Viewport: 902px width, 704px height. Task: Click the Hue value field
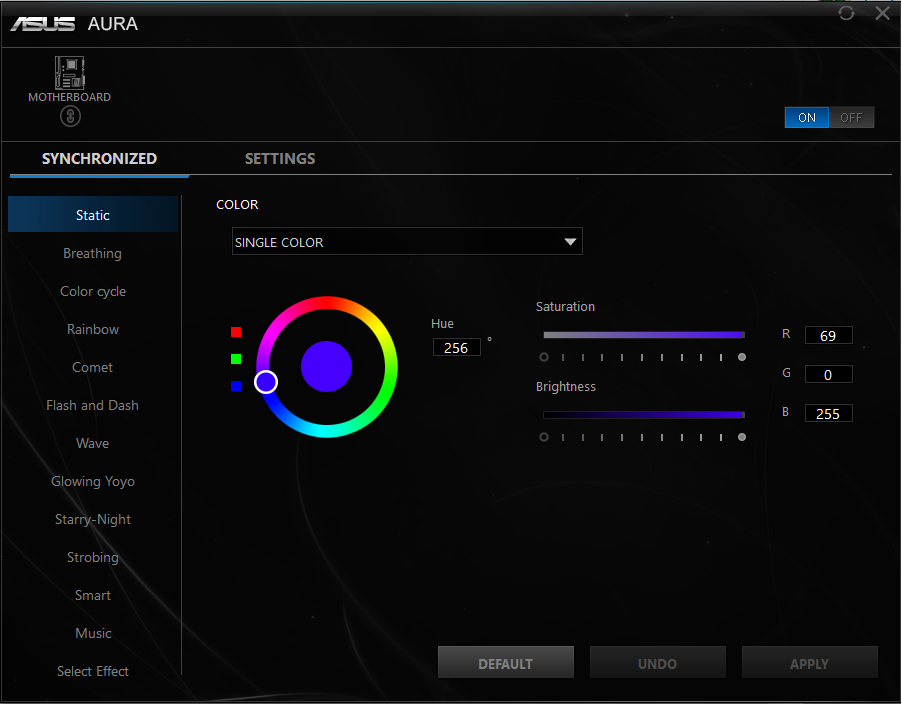[456, 347]
